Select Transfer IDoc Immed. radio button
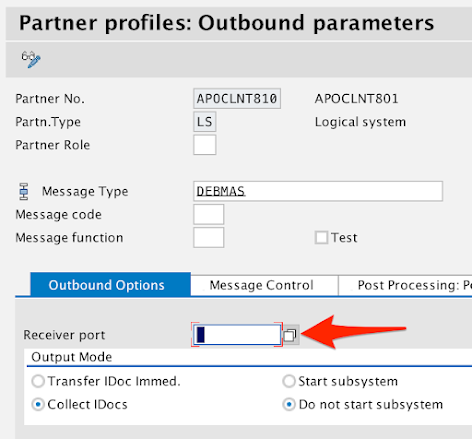The height and width of the screenshot is (439, 472). click(38, 381)
